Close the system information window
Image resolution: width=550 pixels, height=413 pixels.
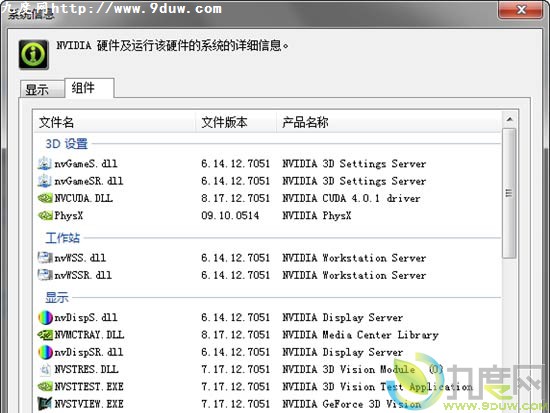coord(521,9)
